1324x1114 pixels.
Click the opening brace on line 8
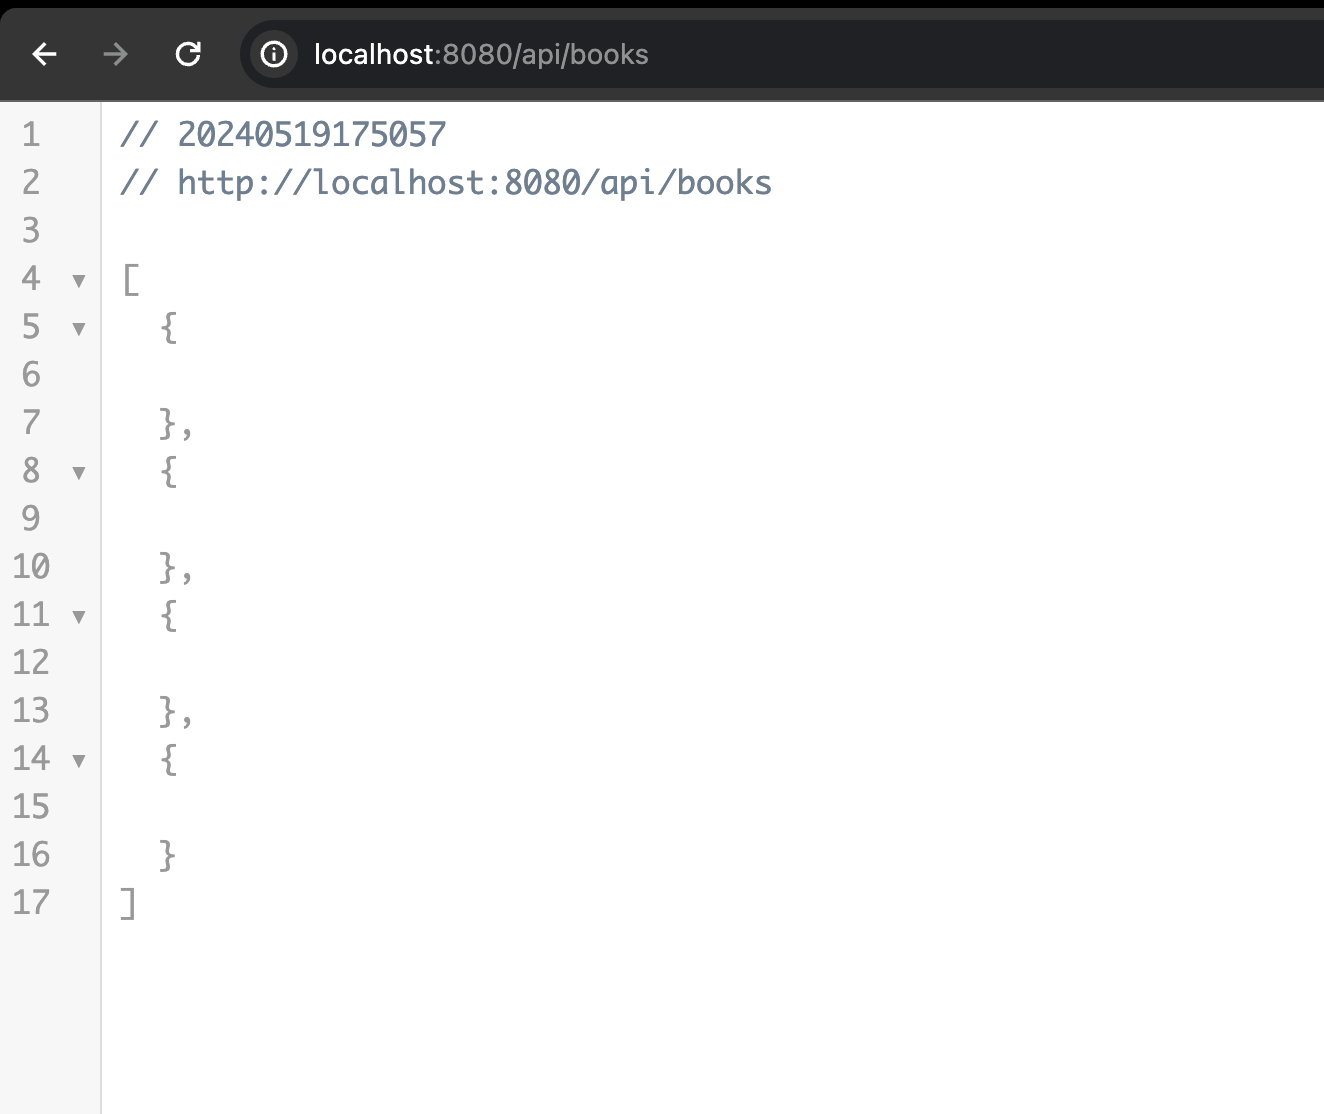(x=168, y=471)
